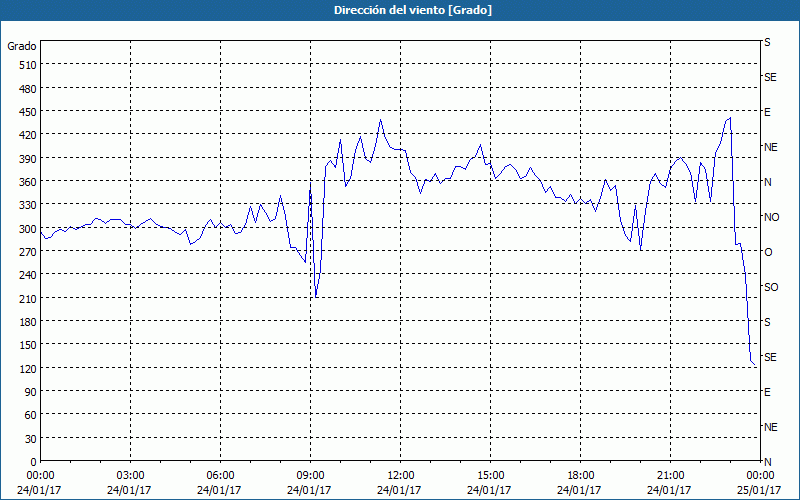The image size is (800, 500).
Task: Click the 0 degree axis label
Action: (34, 462)
